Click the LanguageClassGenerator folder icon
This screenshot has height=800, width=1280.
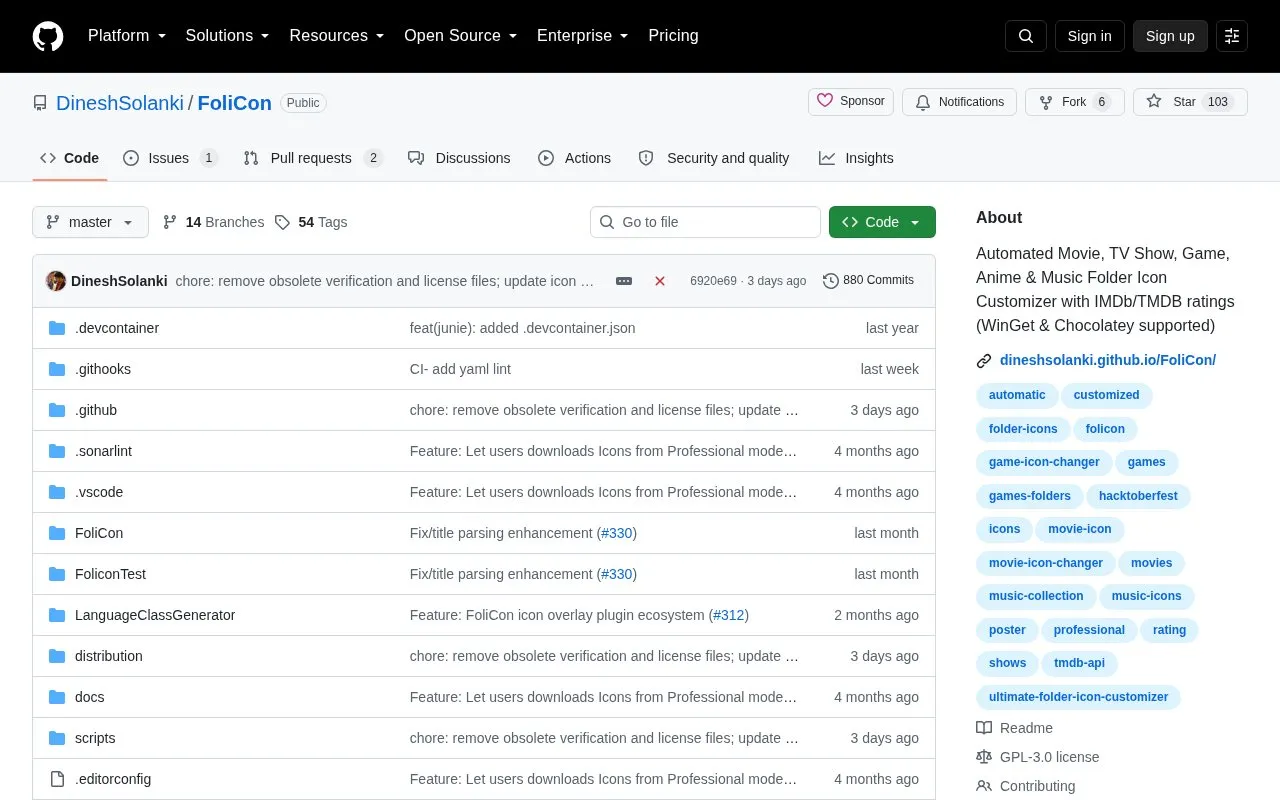57,615
